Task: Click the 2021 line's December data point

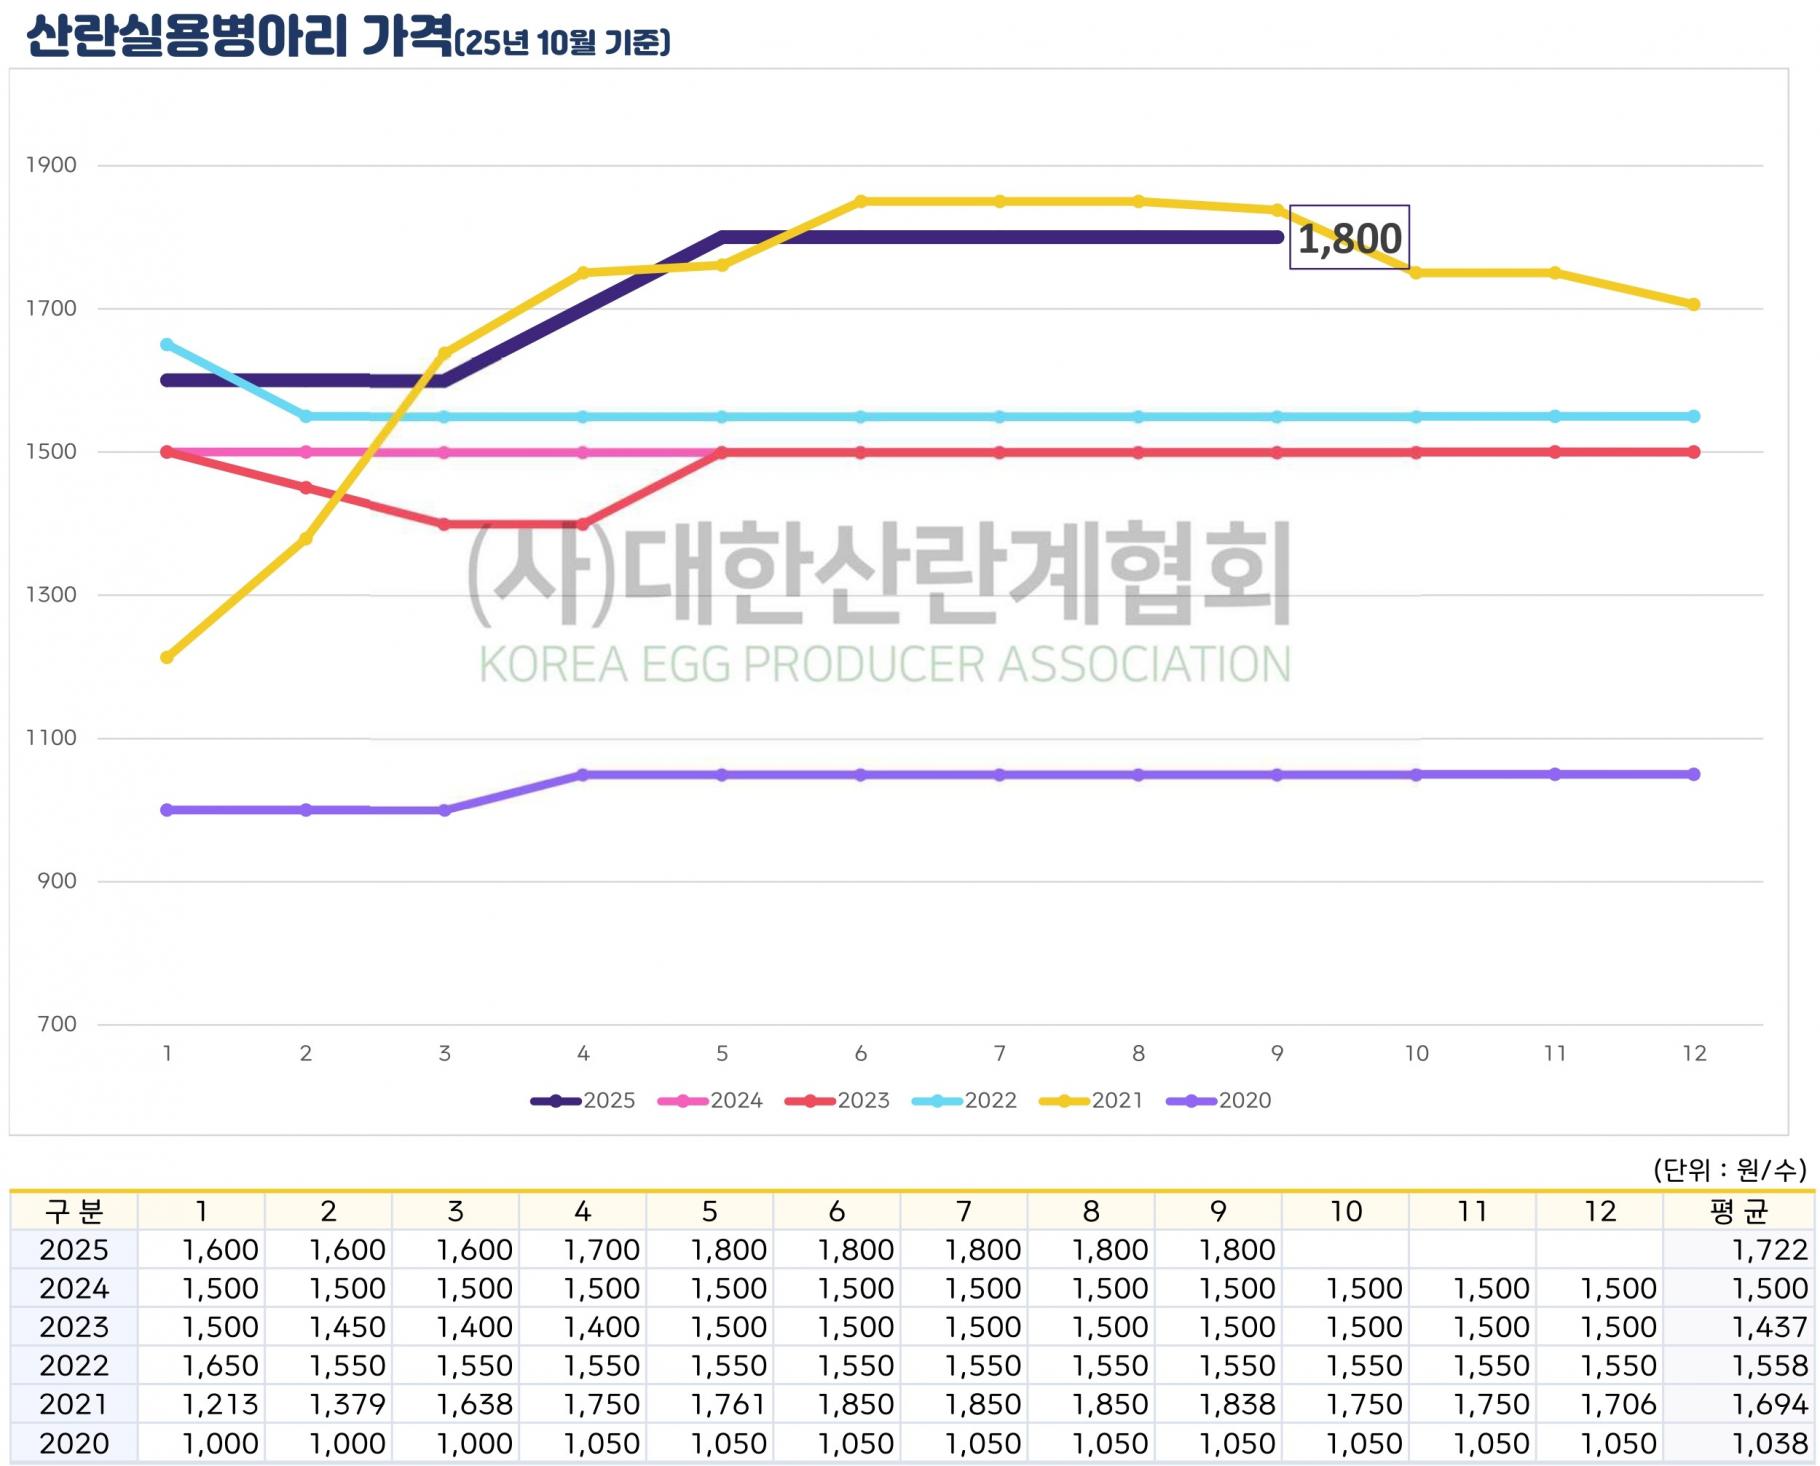Action: coord(1694,305)
